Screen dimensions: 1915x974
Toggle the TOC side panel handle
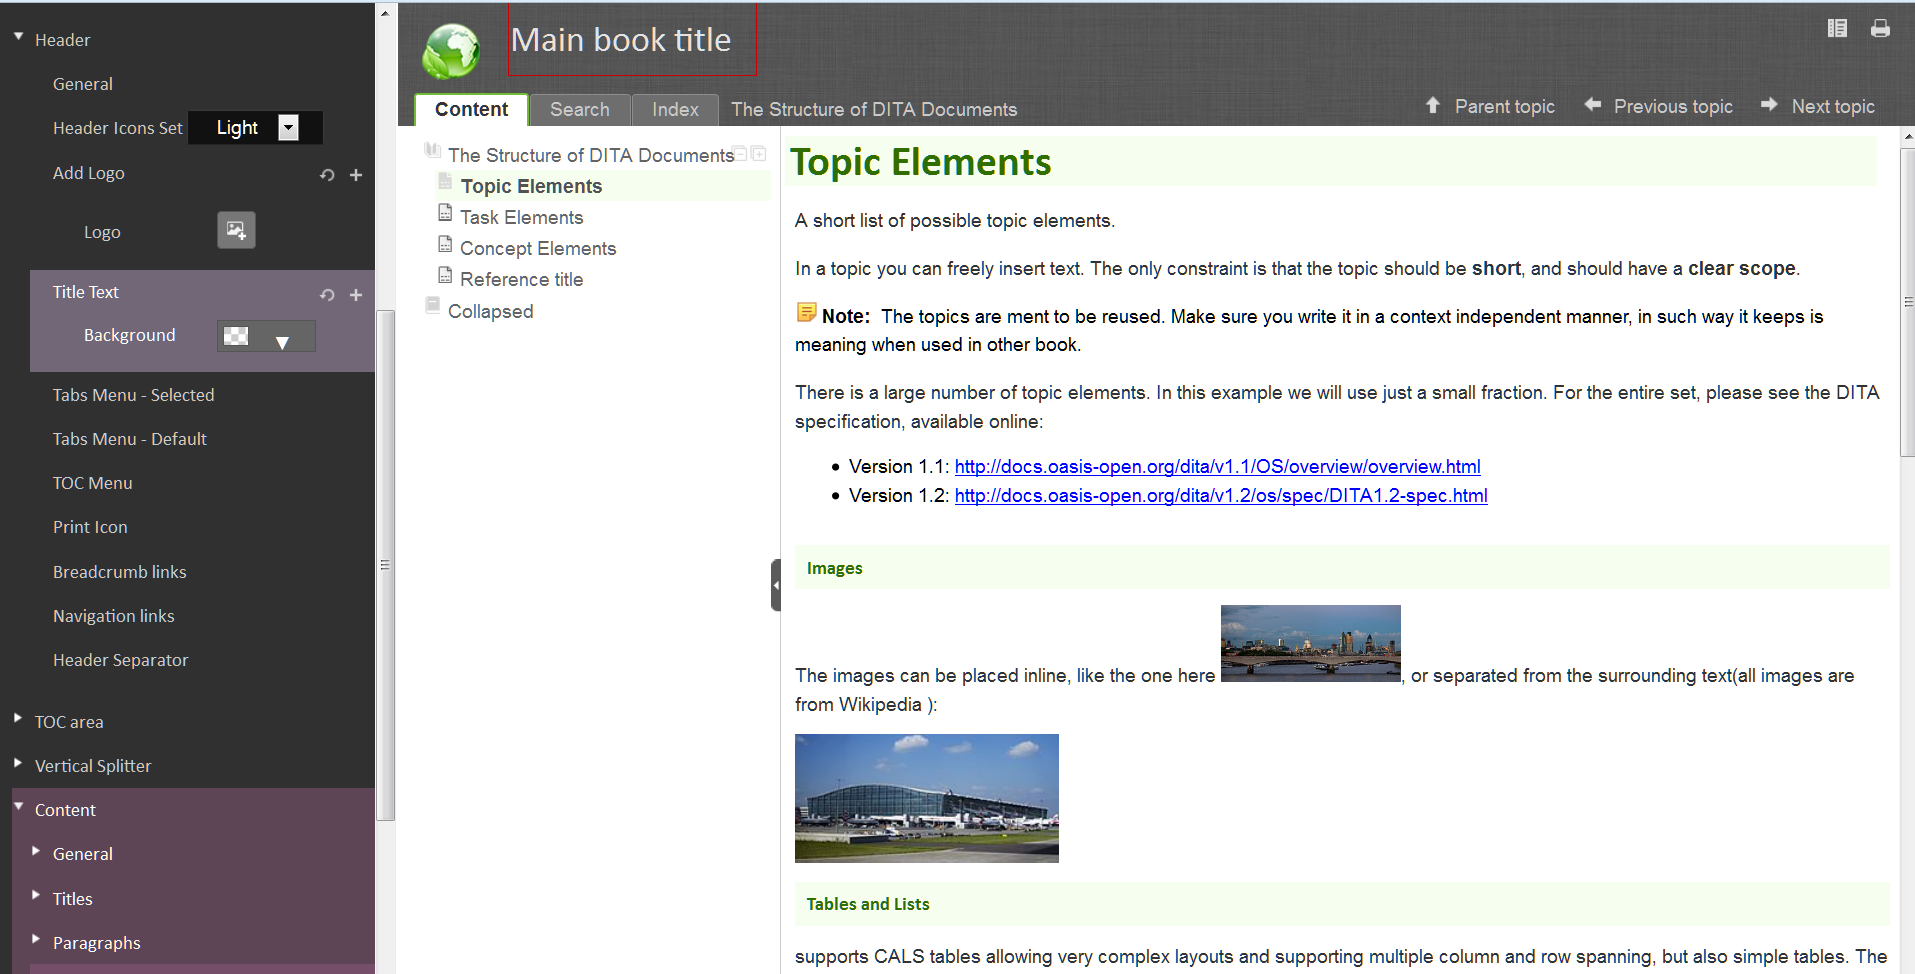pyautogui.click(x=775, y=585)
